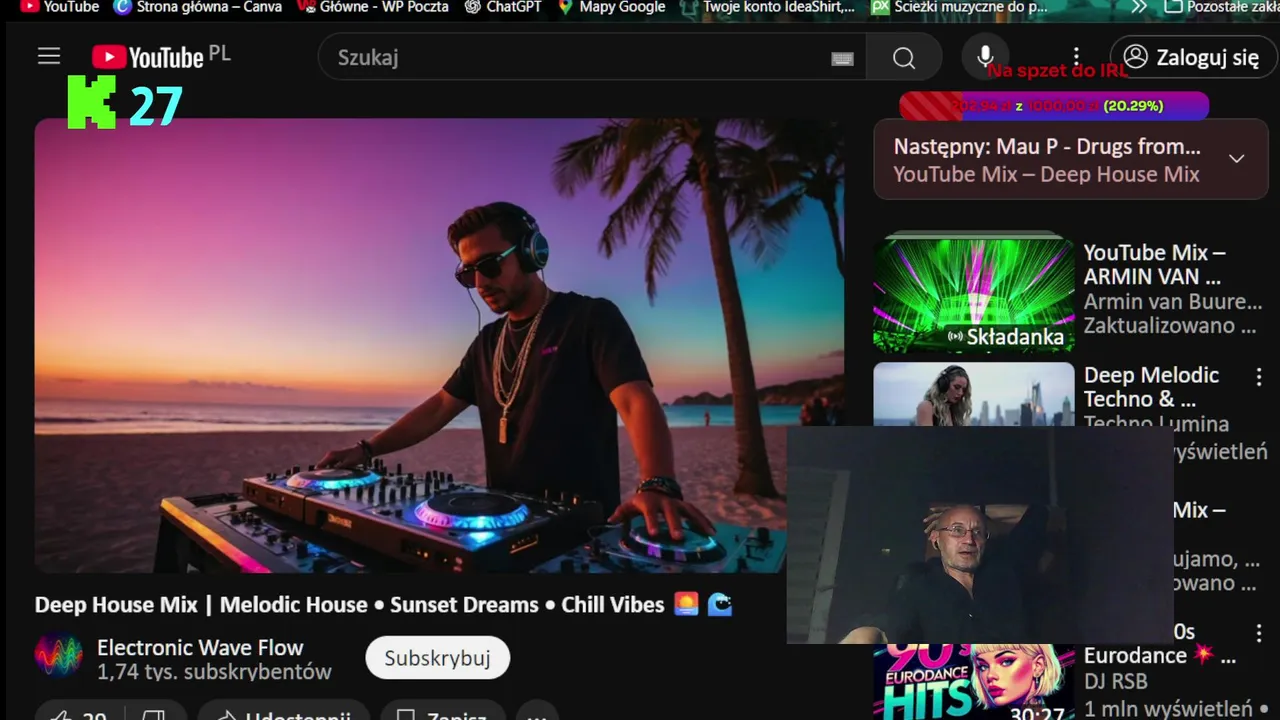
Task: Open options menu for Eurodance video
Action: click(1259, 632)
